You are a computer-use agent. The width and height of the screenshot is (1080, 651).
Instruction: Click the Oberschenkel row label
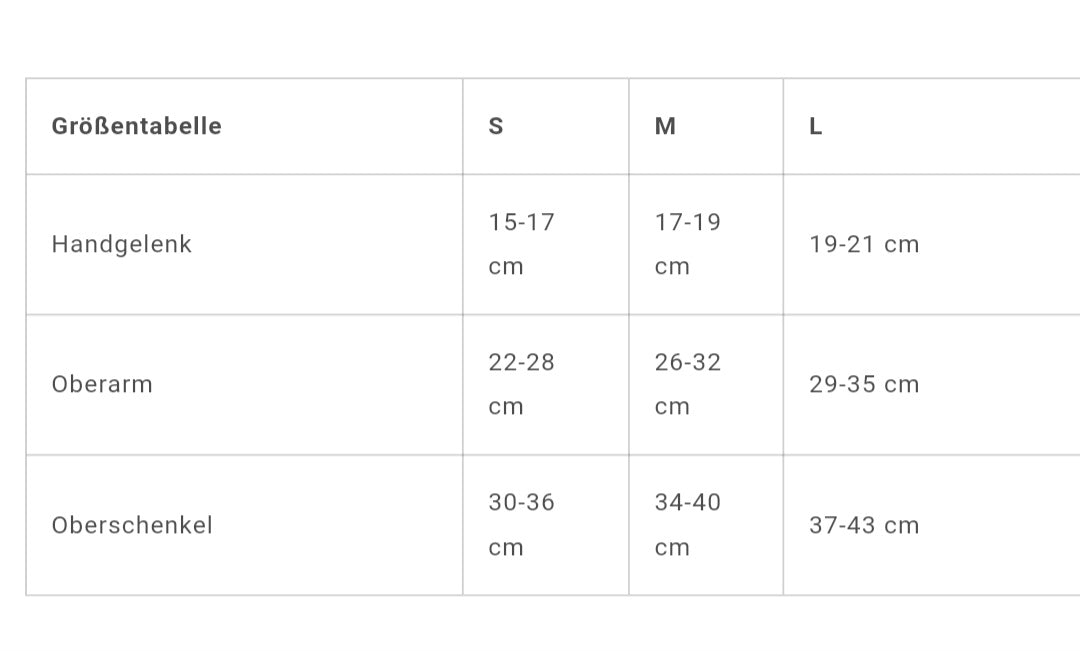tap(132, 525)
